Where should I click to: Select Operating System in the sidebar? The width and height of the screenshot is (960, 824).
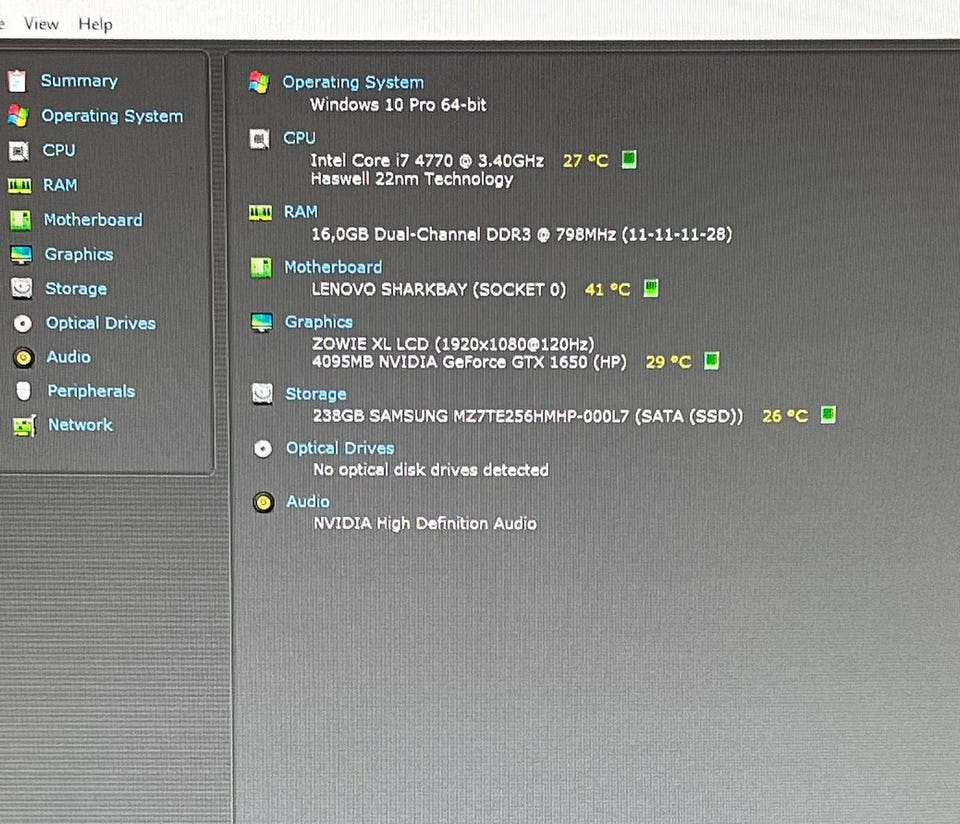[112, 116]
